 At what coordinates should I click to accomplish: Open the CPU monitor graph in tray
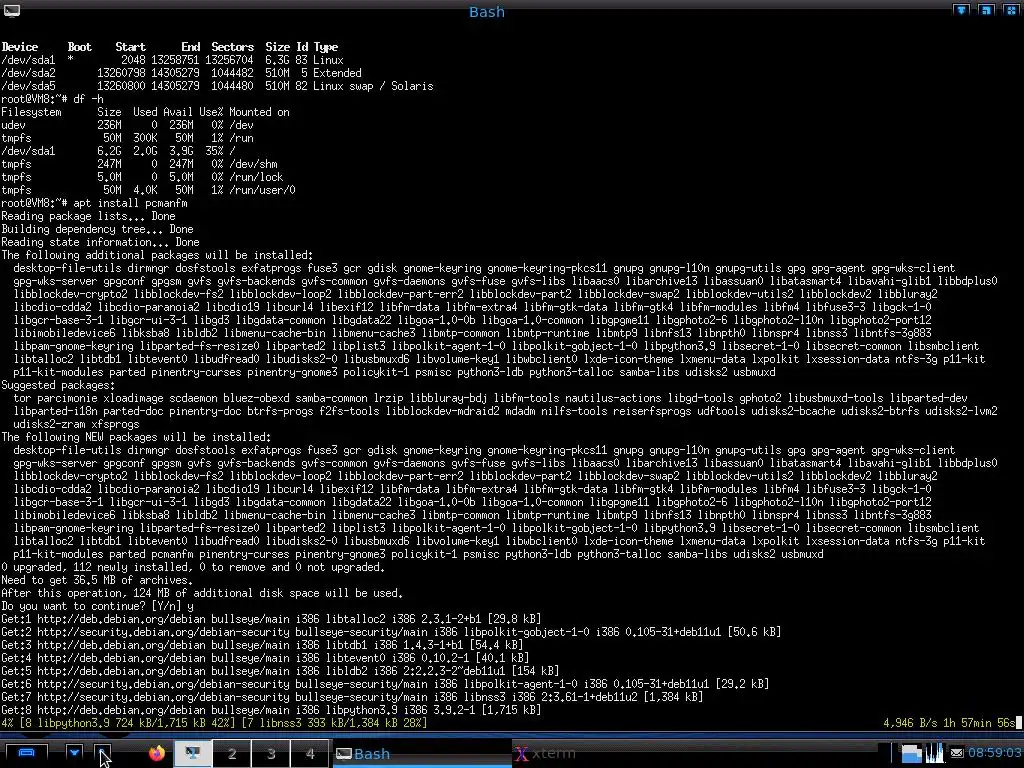click(935, 753)
